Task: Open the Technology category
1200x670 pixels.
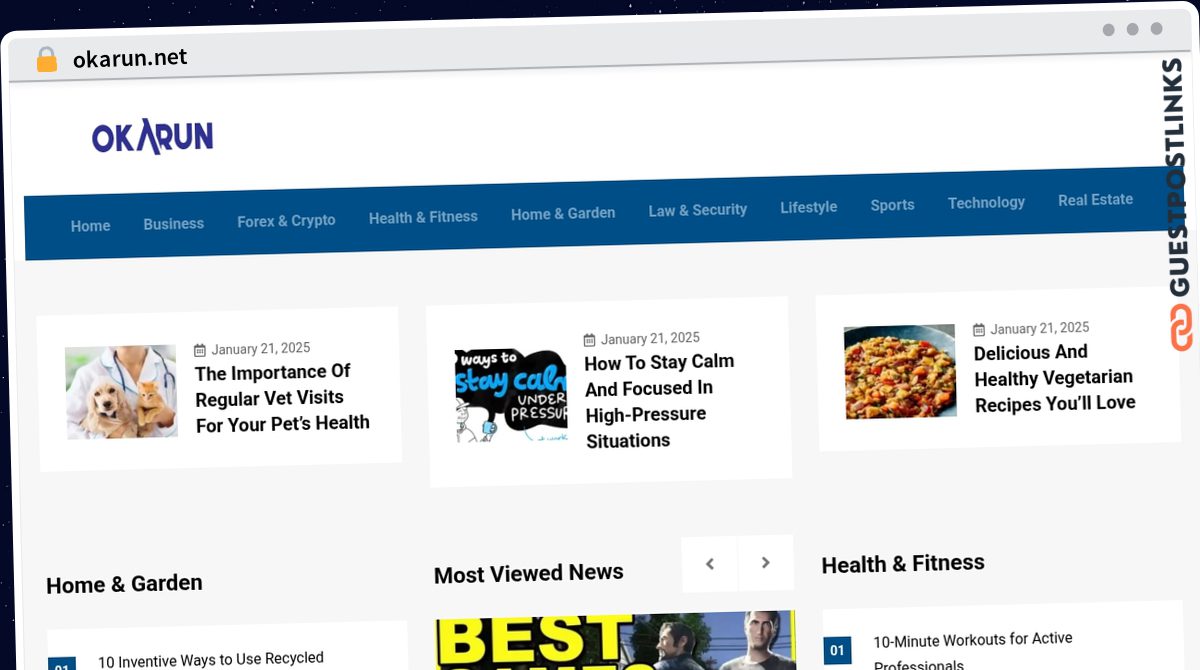Action: pyautogui.click(x=986, y=202)
